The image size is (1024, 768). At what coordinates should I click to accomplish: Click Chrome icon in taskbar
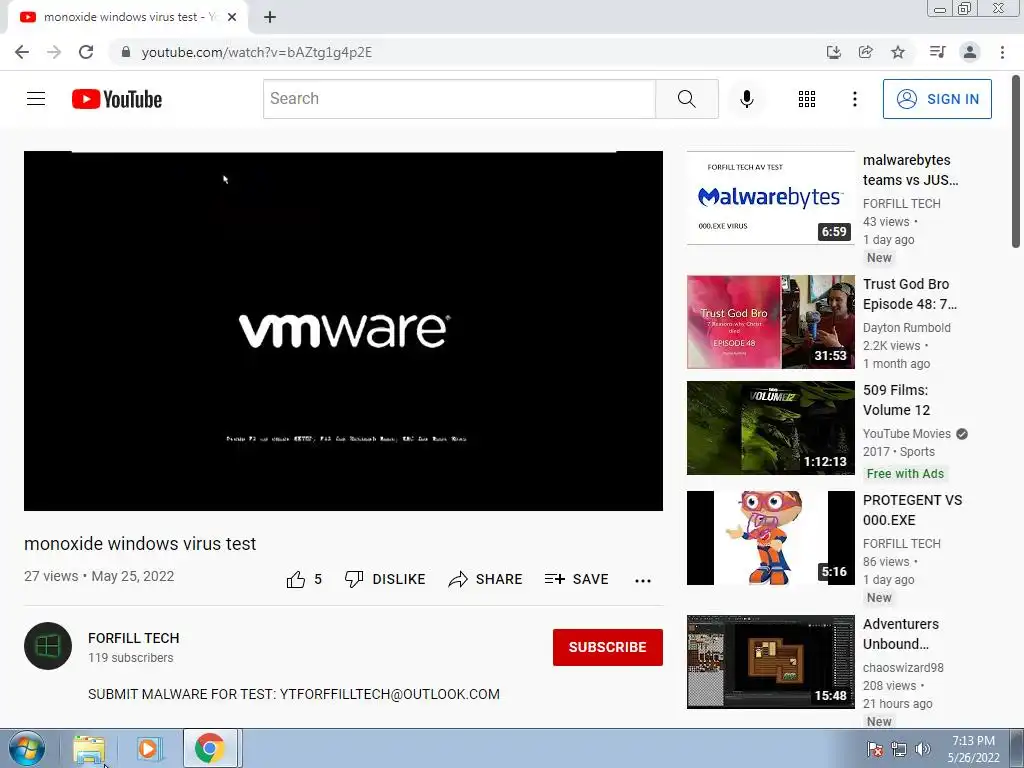pos(210,748)
